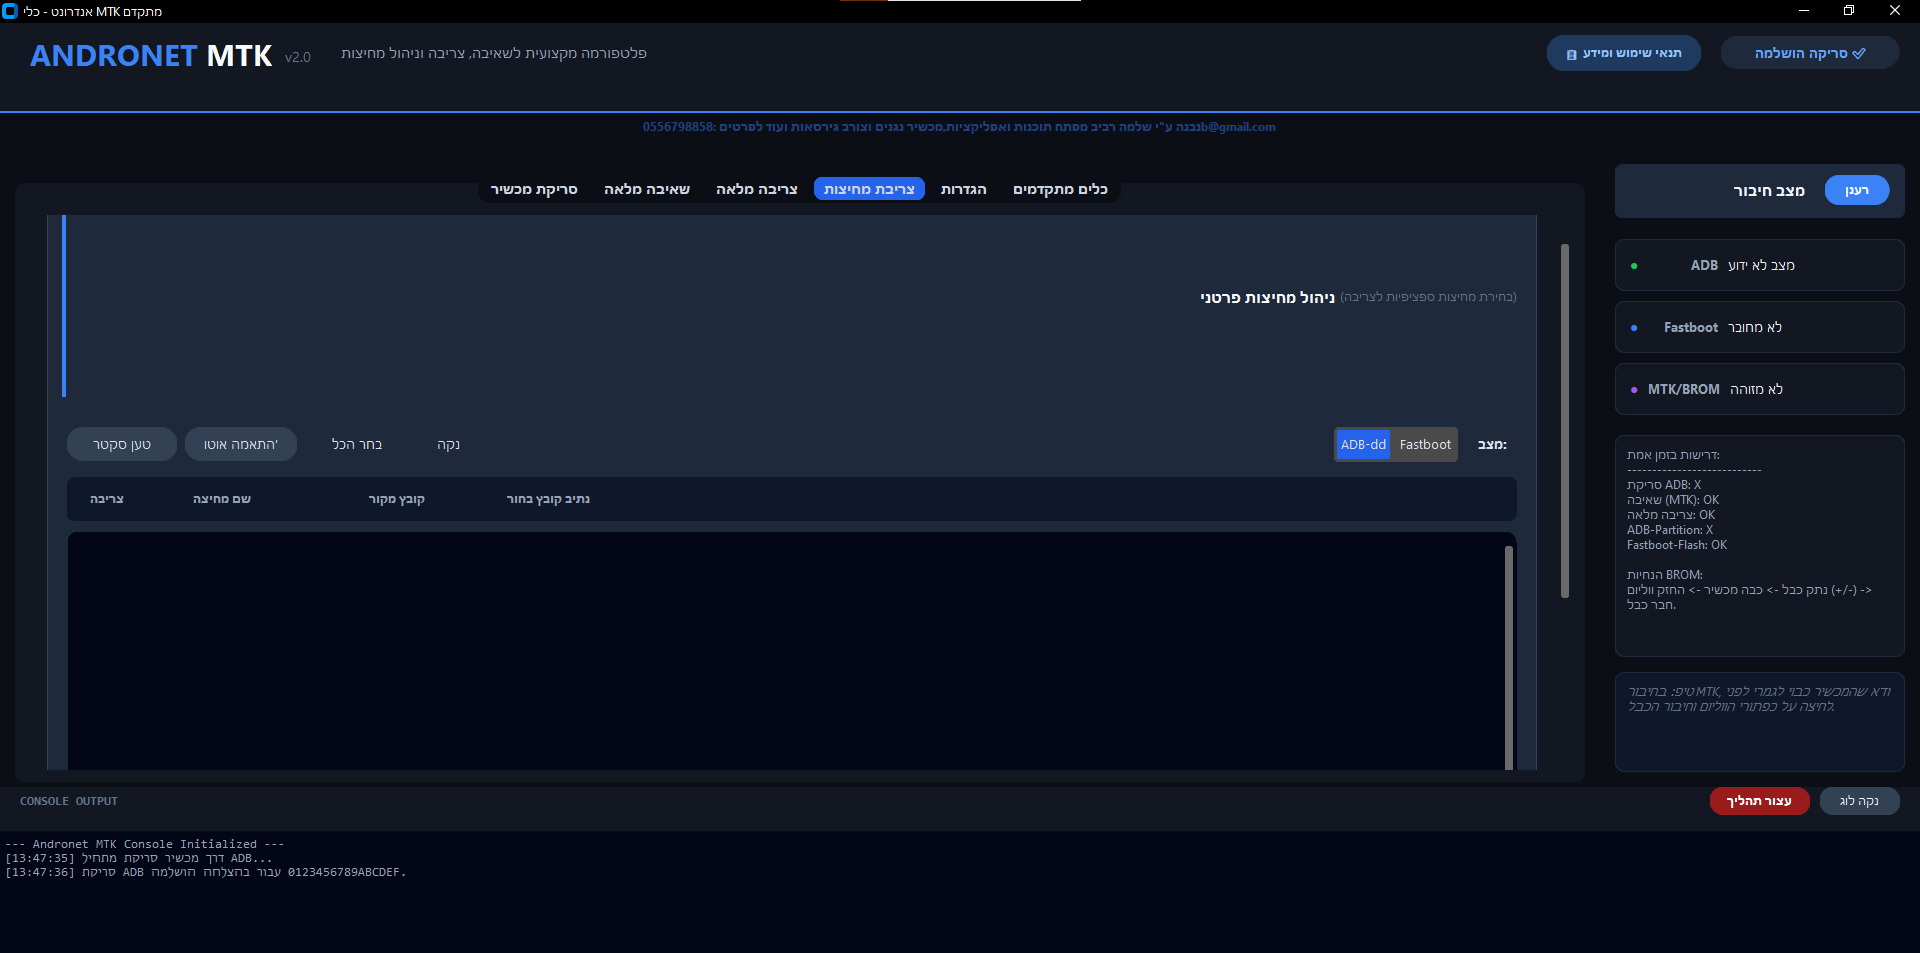This screenshot has width=1920, height=953.
Task: Click the partition panel vertical scrollbar
Action: click(x=1565, y=420)
